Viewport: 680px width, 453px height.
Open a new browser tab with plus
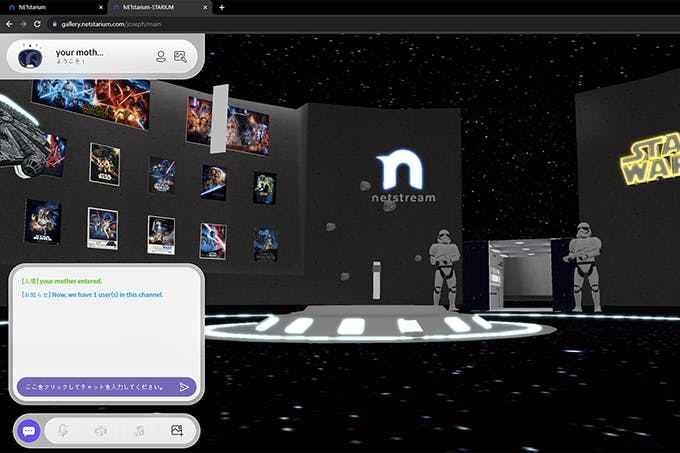coord(221,7)
